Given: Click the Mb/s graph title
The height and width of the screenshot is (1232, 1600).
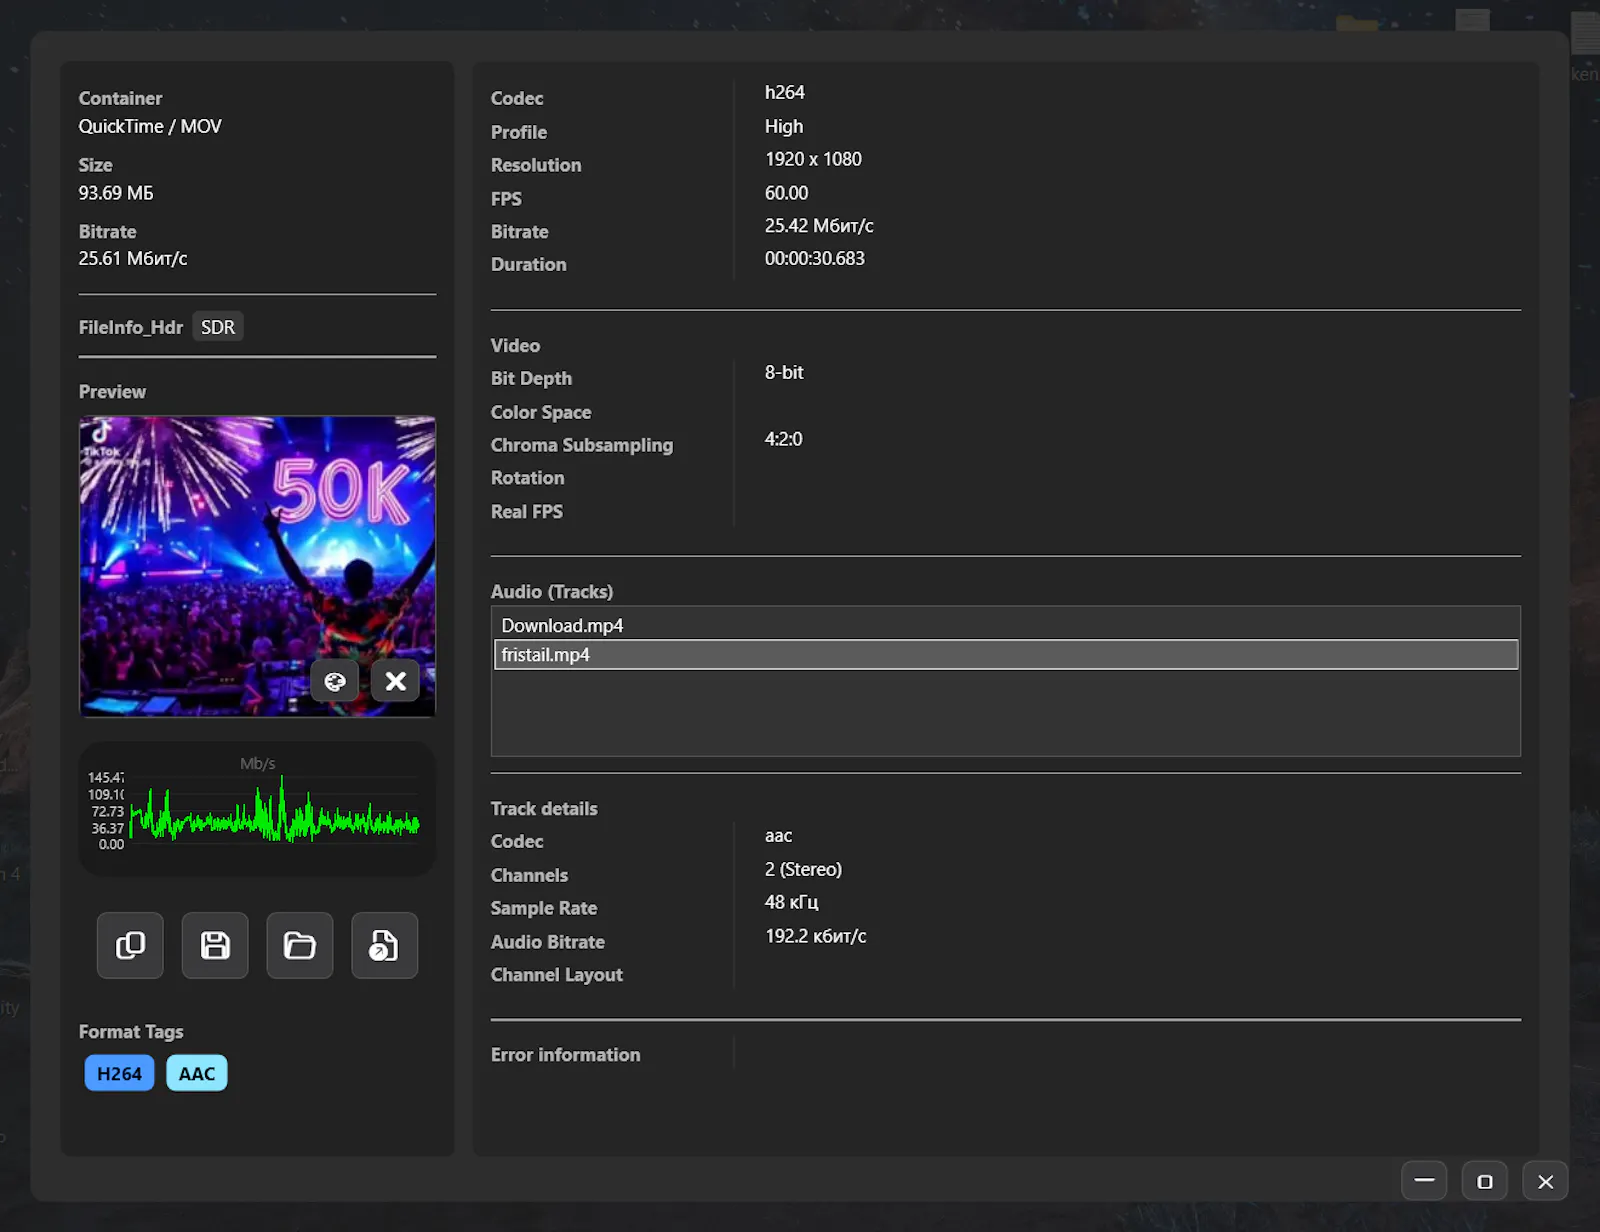Looking at the screenshot, I should 258,763.
